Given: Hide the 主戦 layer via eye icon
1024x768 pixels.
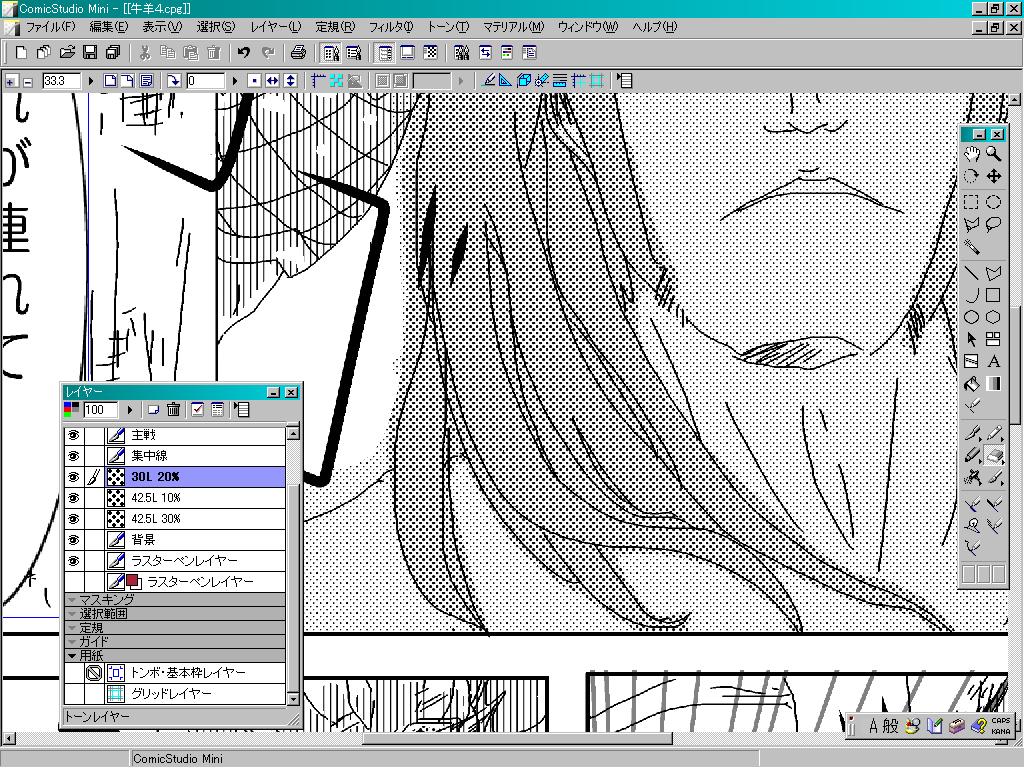Looking at the screenshot, I should 73,435.
